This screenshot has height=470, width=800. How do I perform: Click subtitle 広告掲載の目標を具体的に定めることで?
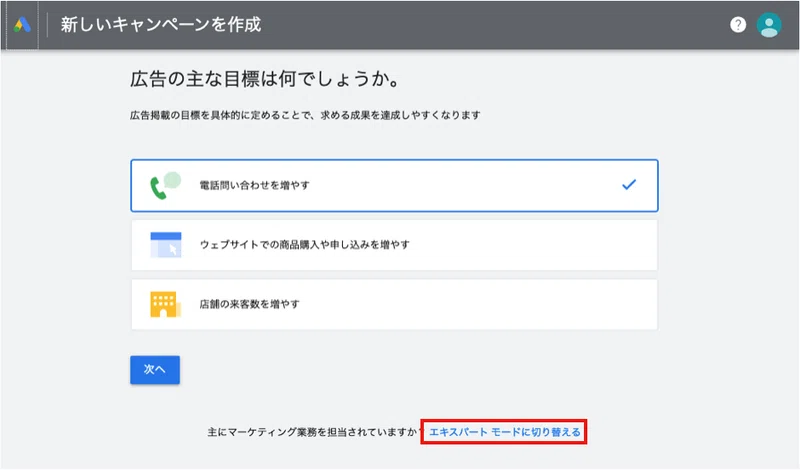220,115
